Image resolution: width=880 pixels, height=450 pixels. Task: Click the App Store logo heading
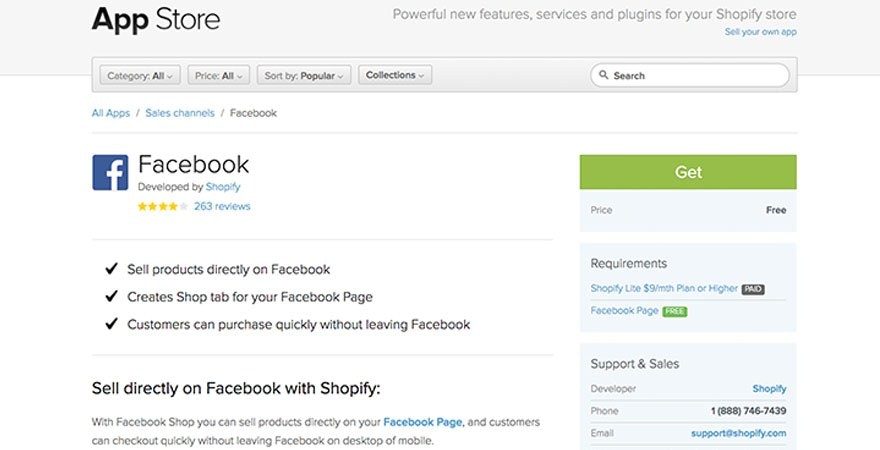click(156, 19)
